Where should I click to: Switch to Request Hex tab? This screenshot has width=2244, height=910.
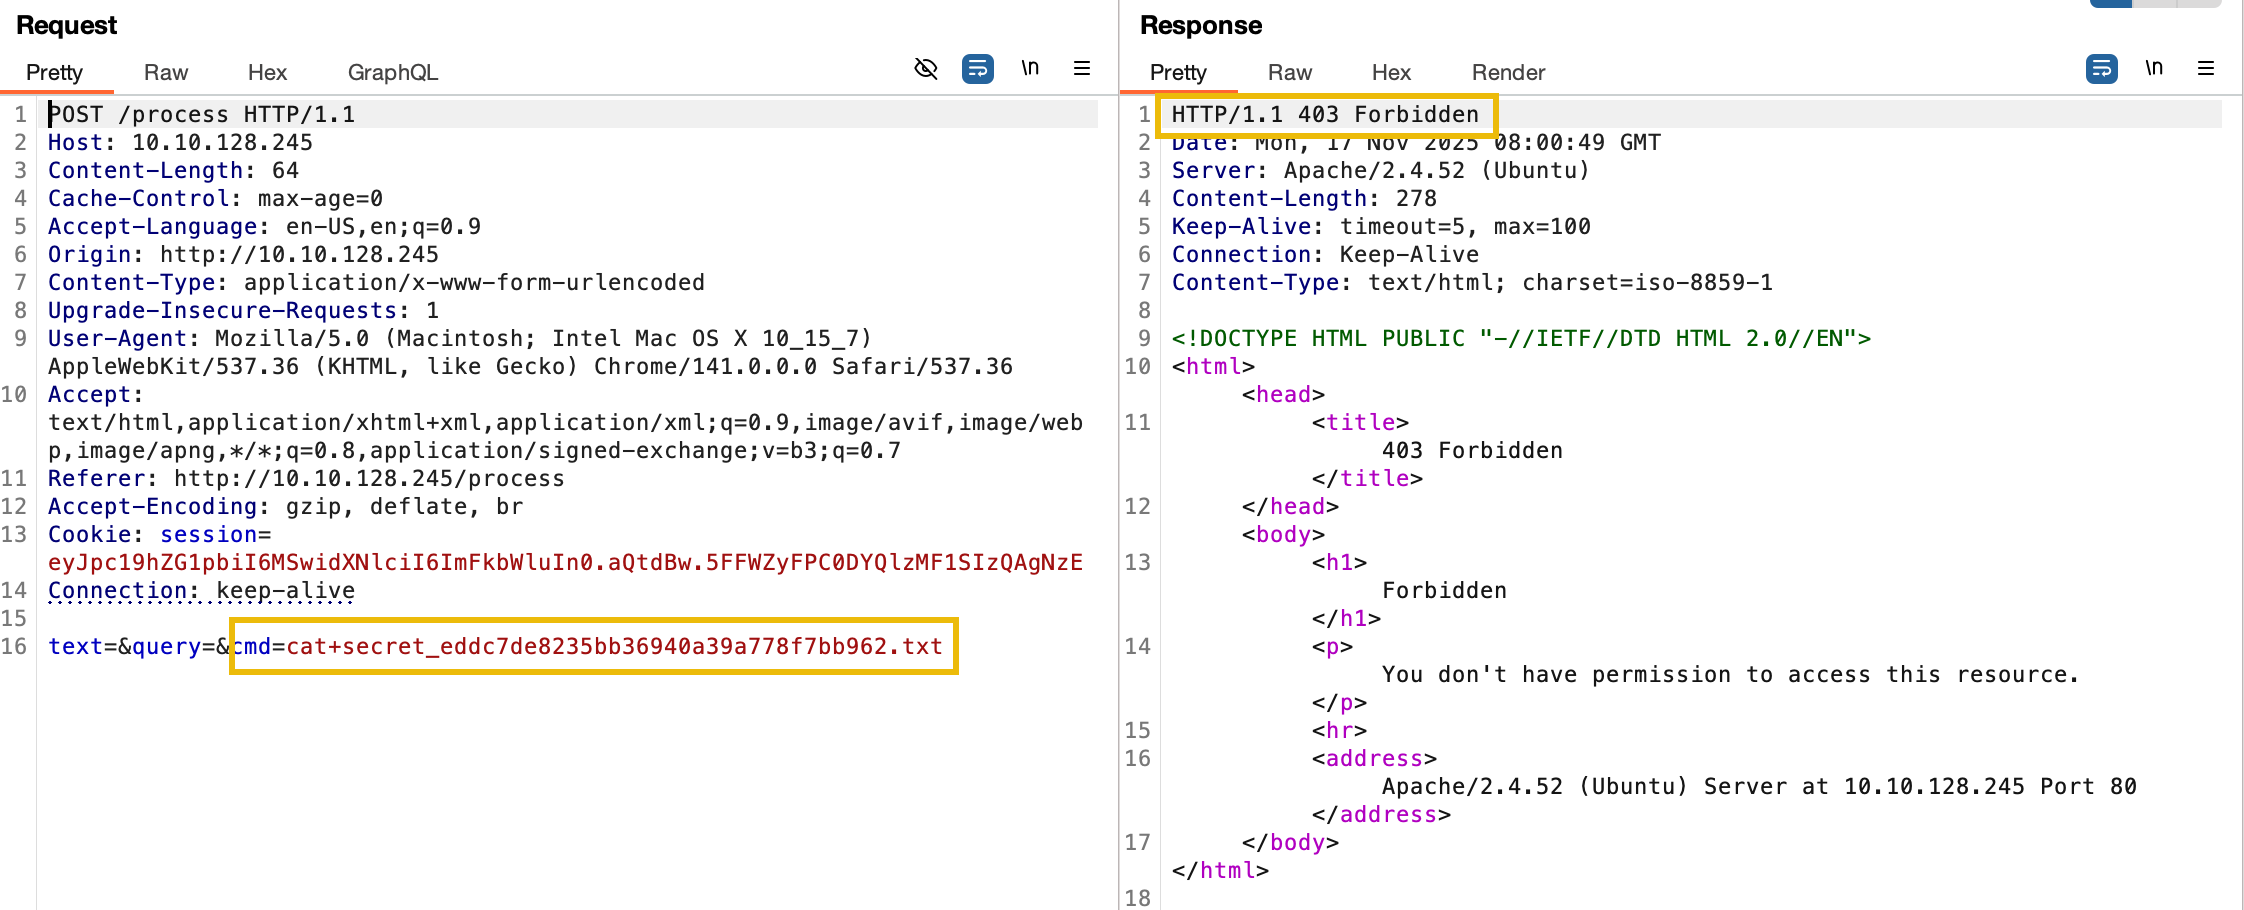click(267, 72)
